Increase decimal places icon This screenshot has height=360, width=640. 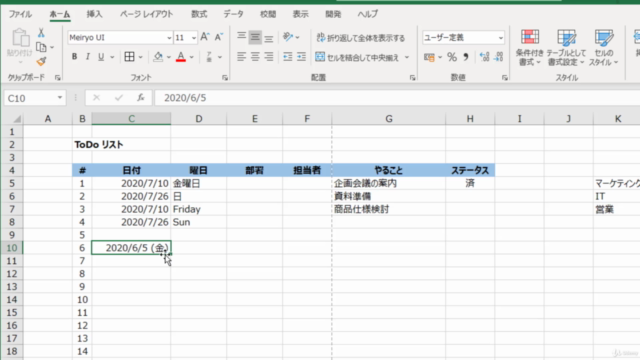coord(484,57)
